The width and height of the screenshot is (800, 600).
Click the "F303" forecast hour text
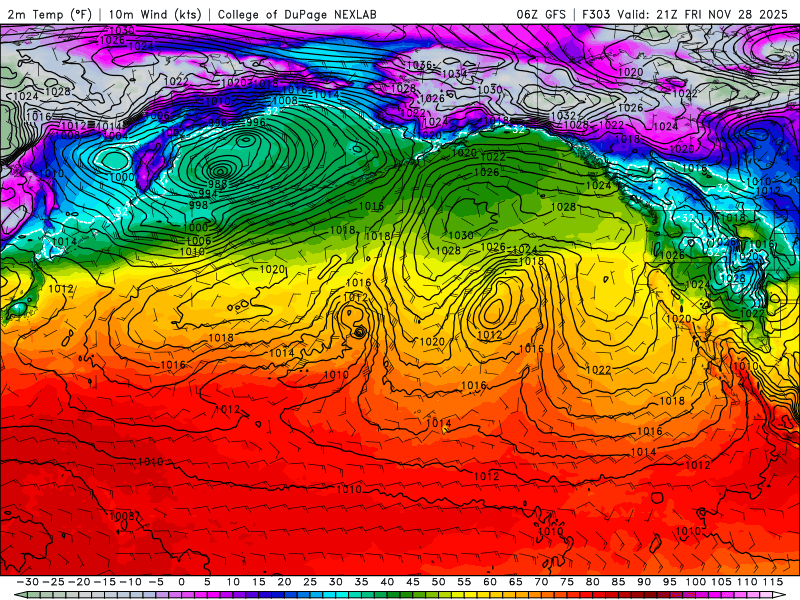[x=596, y=14]
